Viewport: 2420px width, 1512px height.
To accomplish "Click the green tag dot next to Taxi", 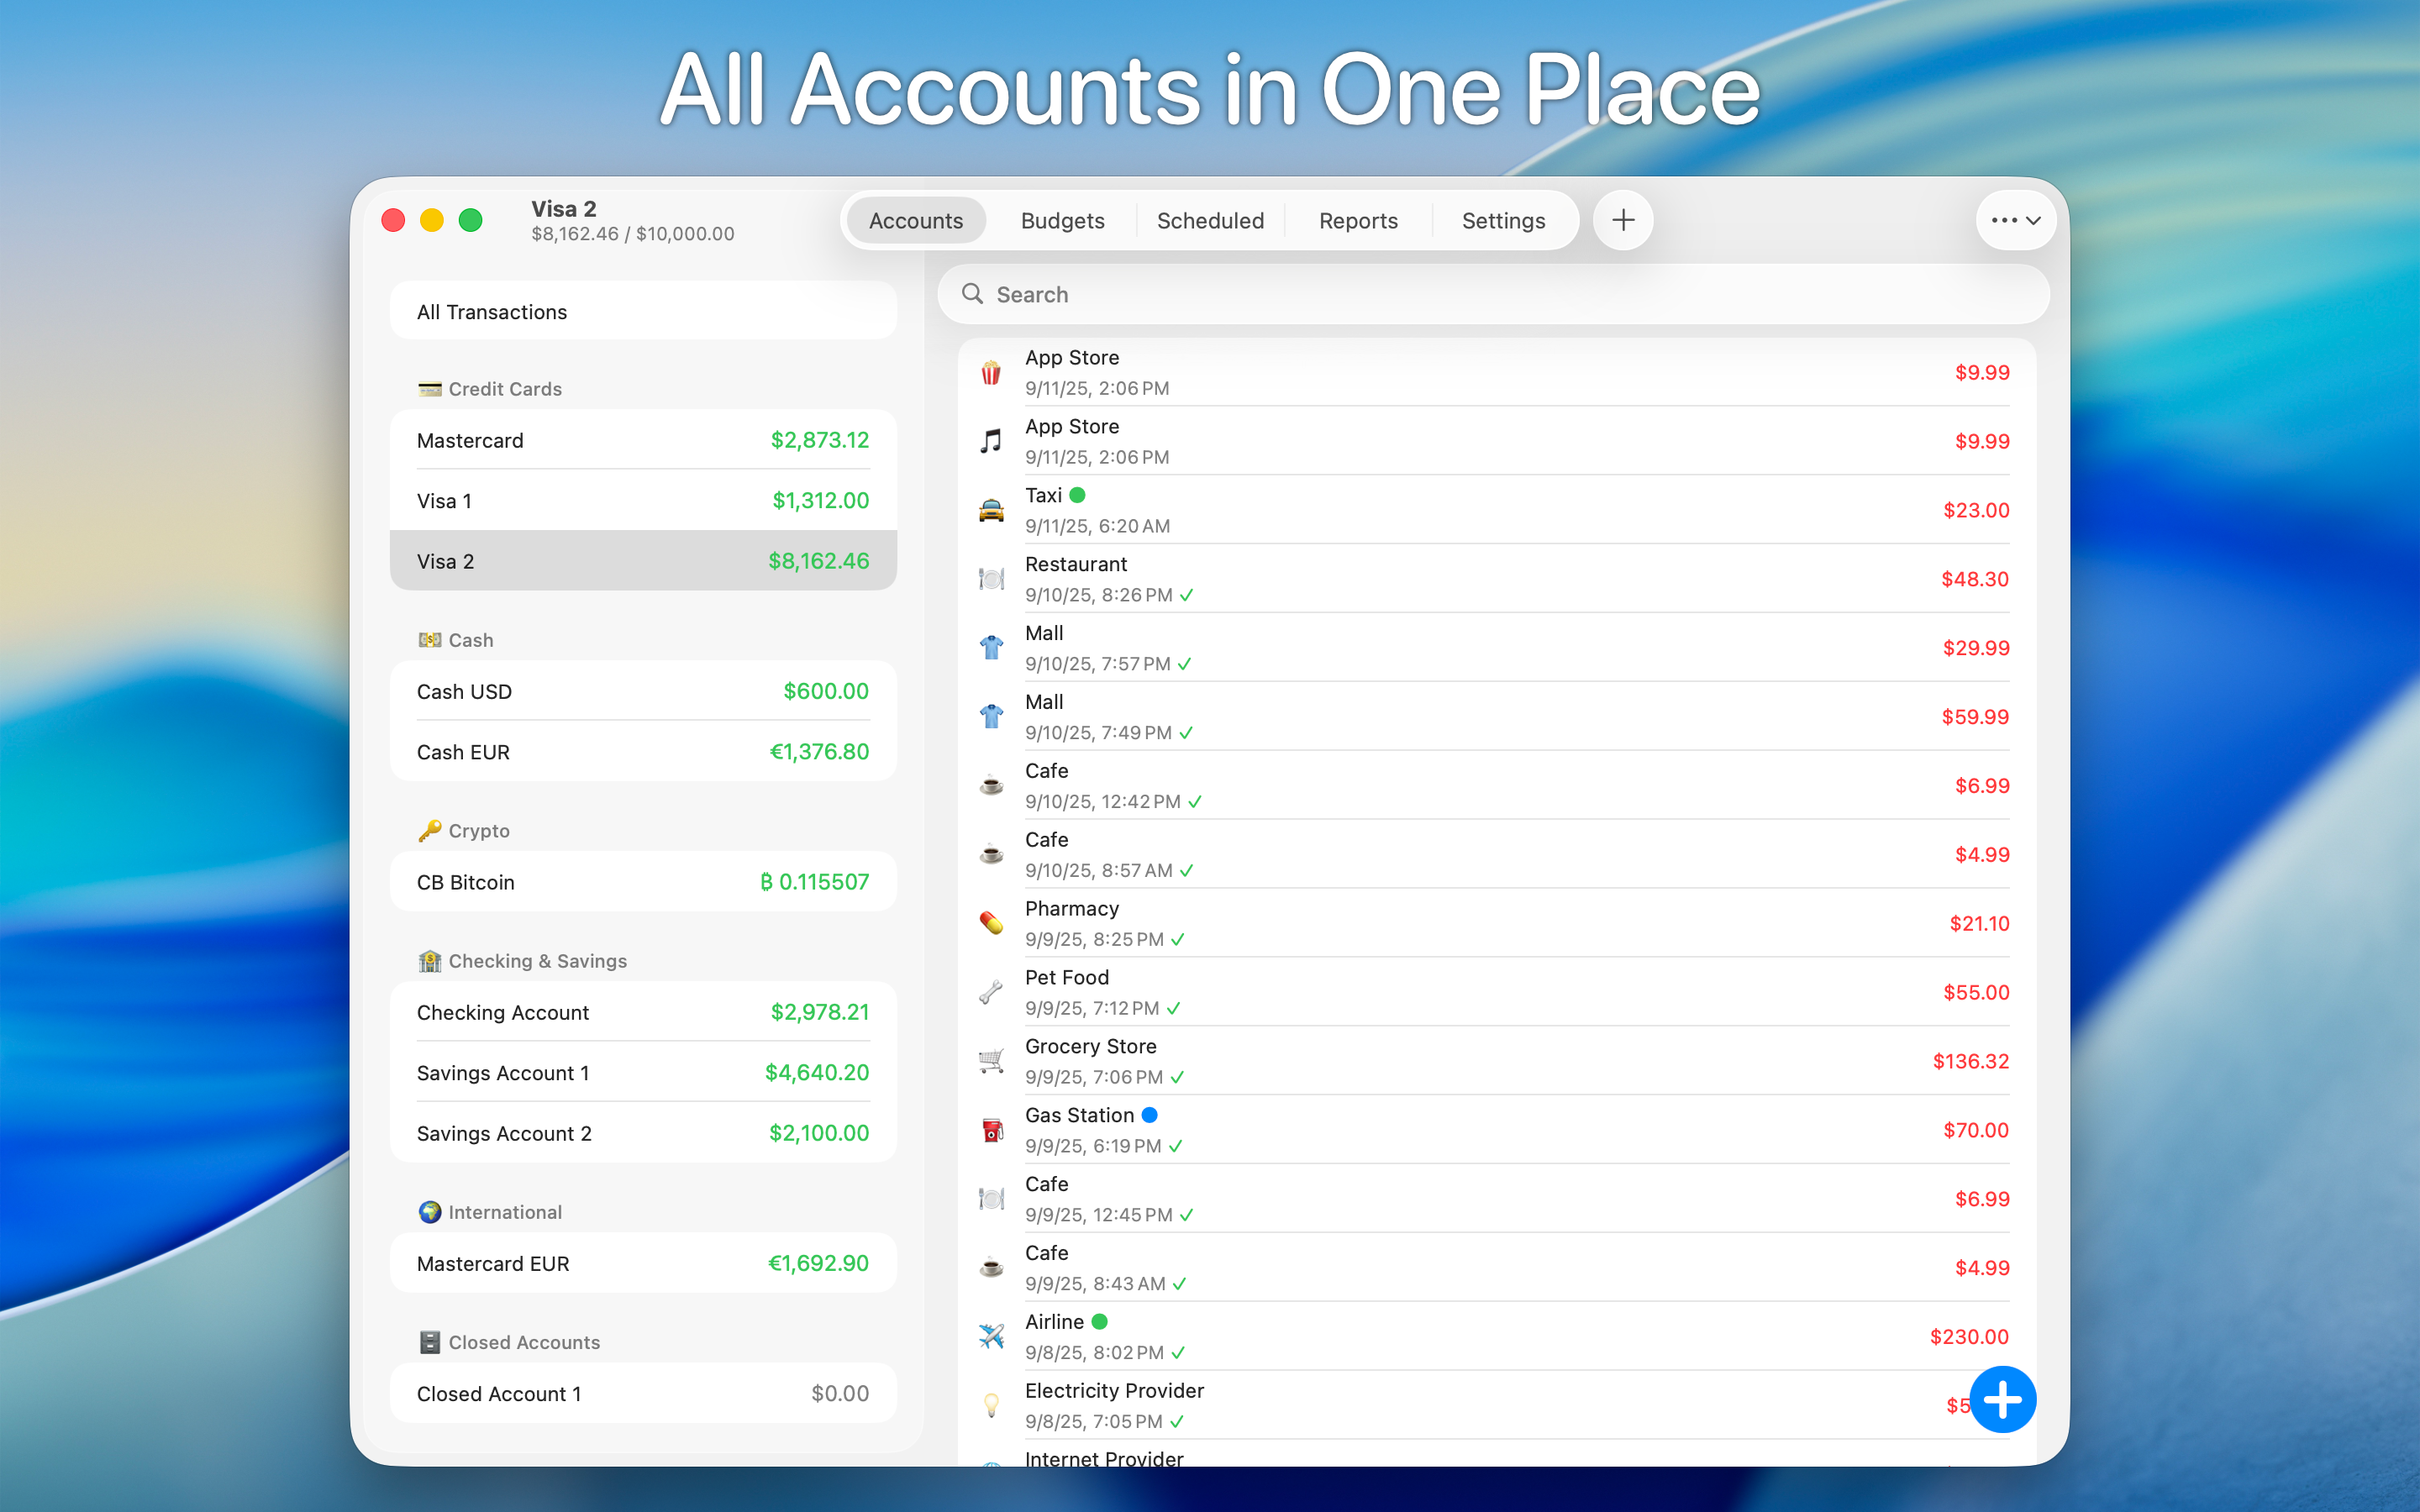I will 1077,495.
